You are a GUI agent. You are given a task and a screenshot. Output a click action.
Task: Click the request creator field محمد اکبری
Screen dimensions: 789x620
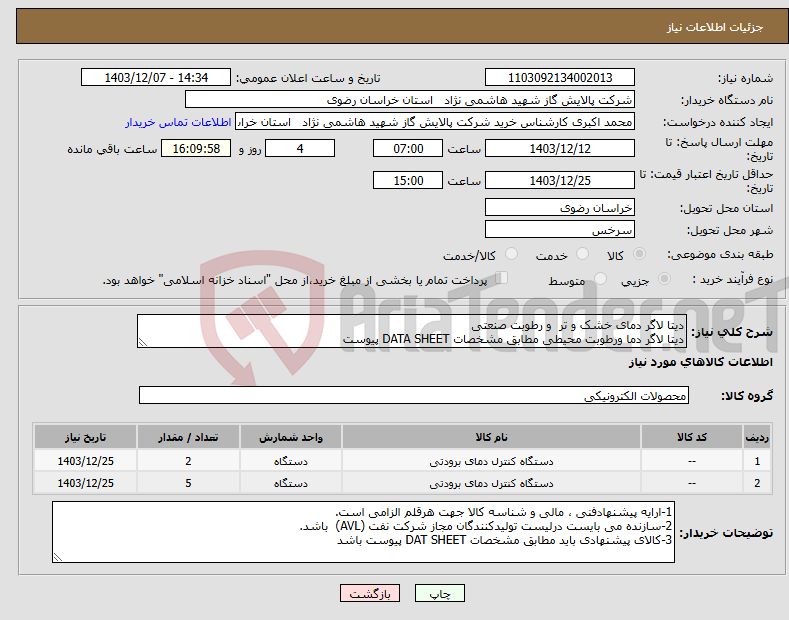click(x=435, y=122)
